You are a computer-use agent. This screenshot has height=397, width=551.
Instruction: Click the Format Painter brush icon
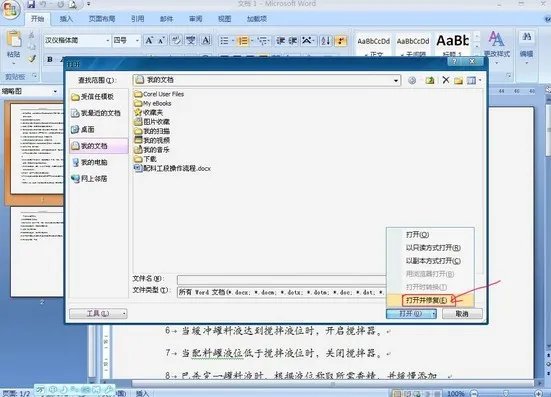pos(32,58)
